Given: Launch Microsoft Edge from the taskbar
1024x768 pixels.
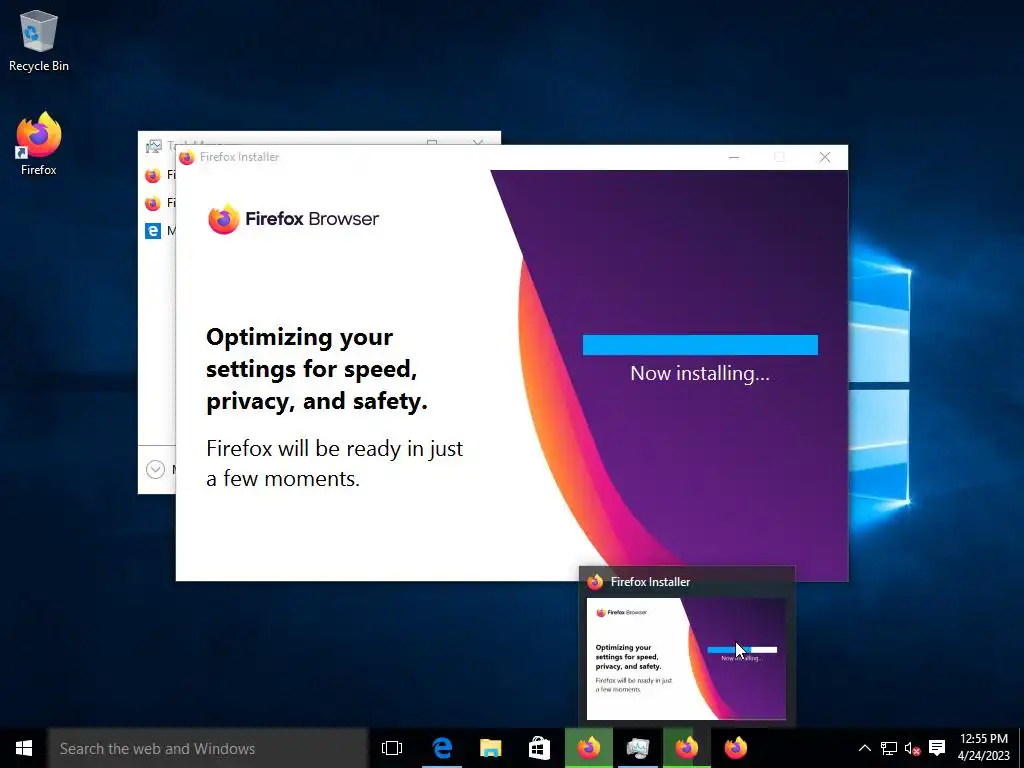Looking at the screenshot, I should 442,748.
